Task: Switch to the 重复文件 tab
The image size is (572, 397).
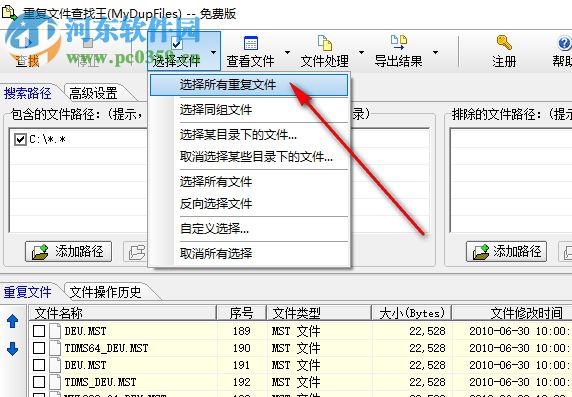Action: point(28,292)
